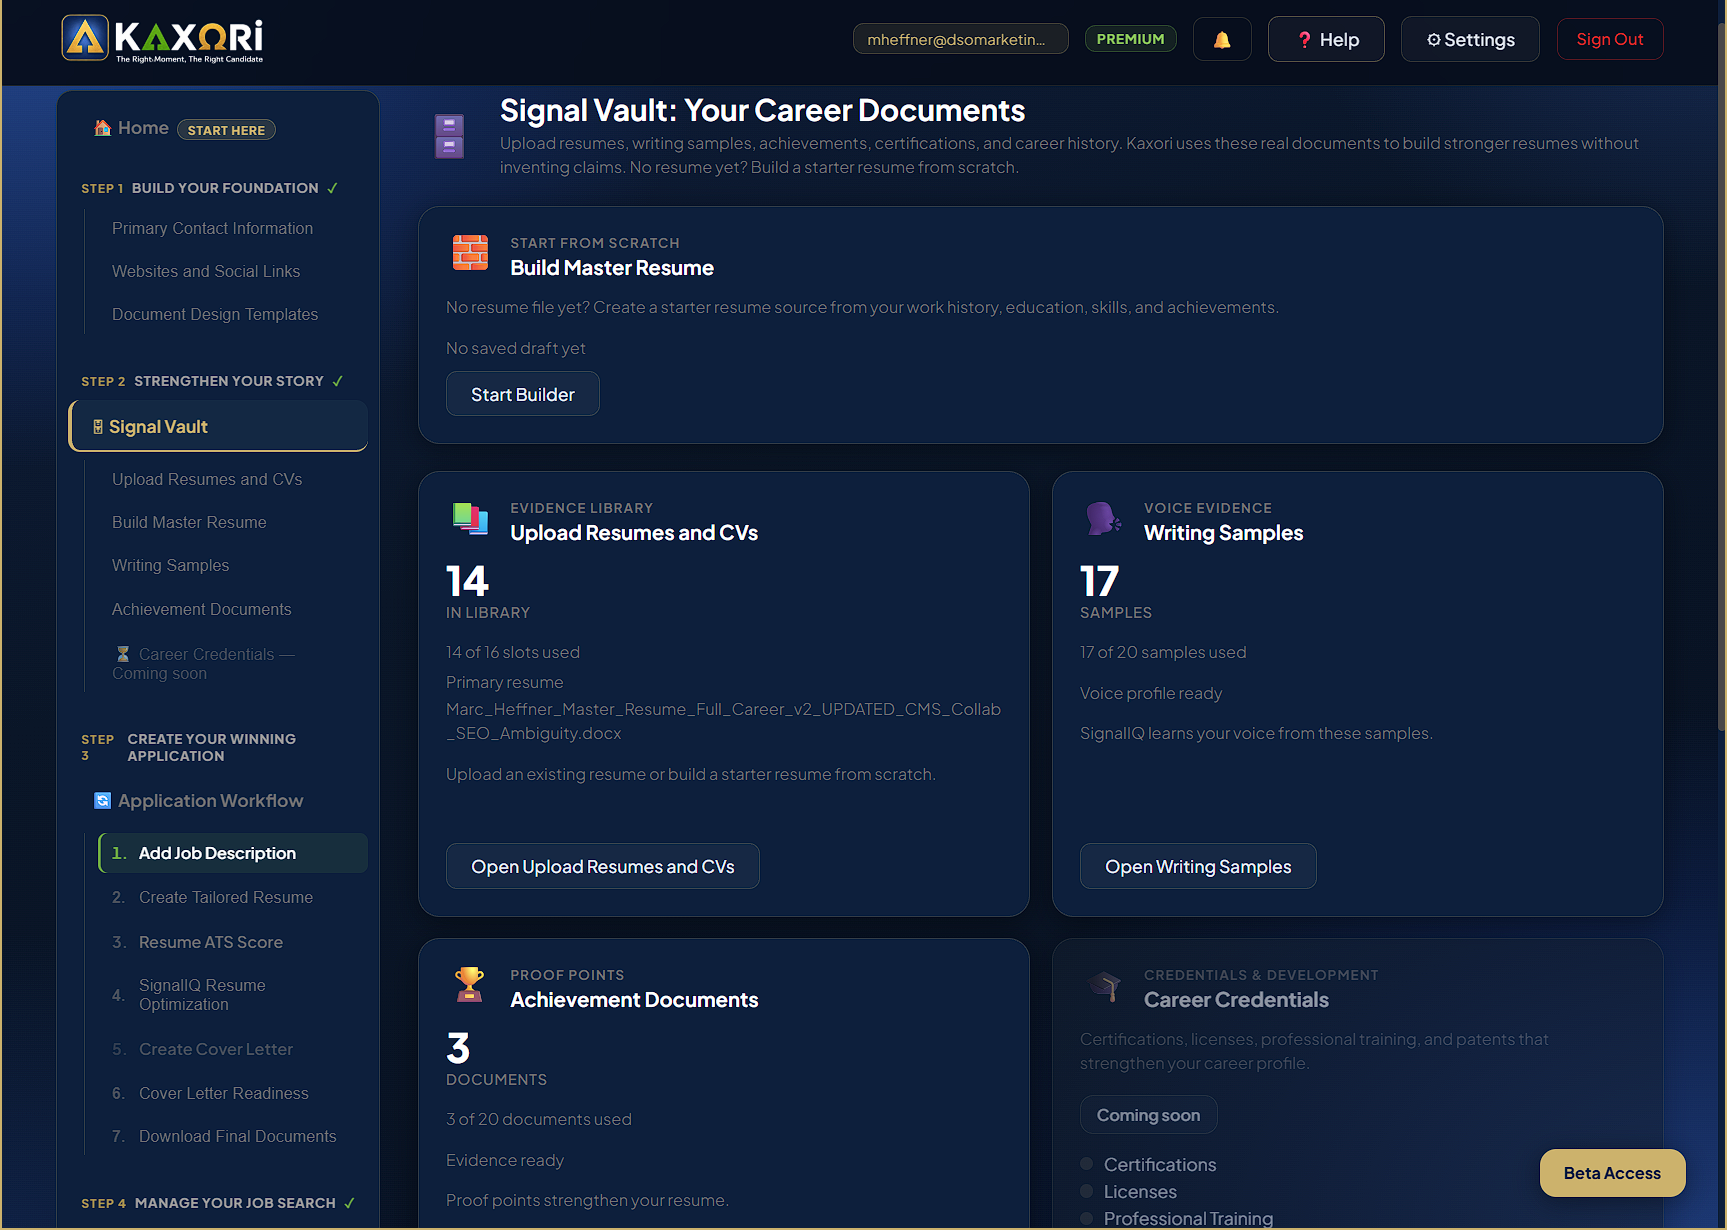This screenshot has width=1727, height=1230.
Task: Click the Career Credentials graduation cap icon
Action: coord(1105,986)
